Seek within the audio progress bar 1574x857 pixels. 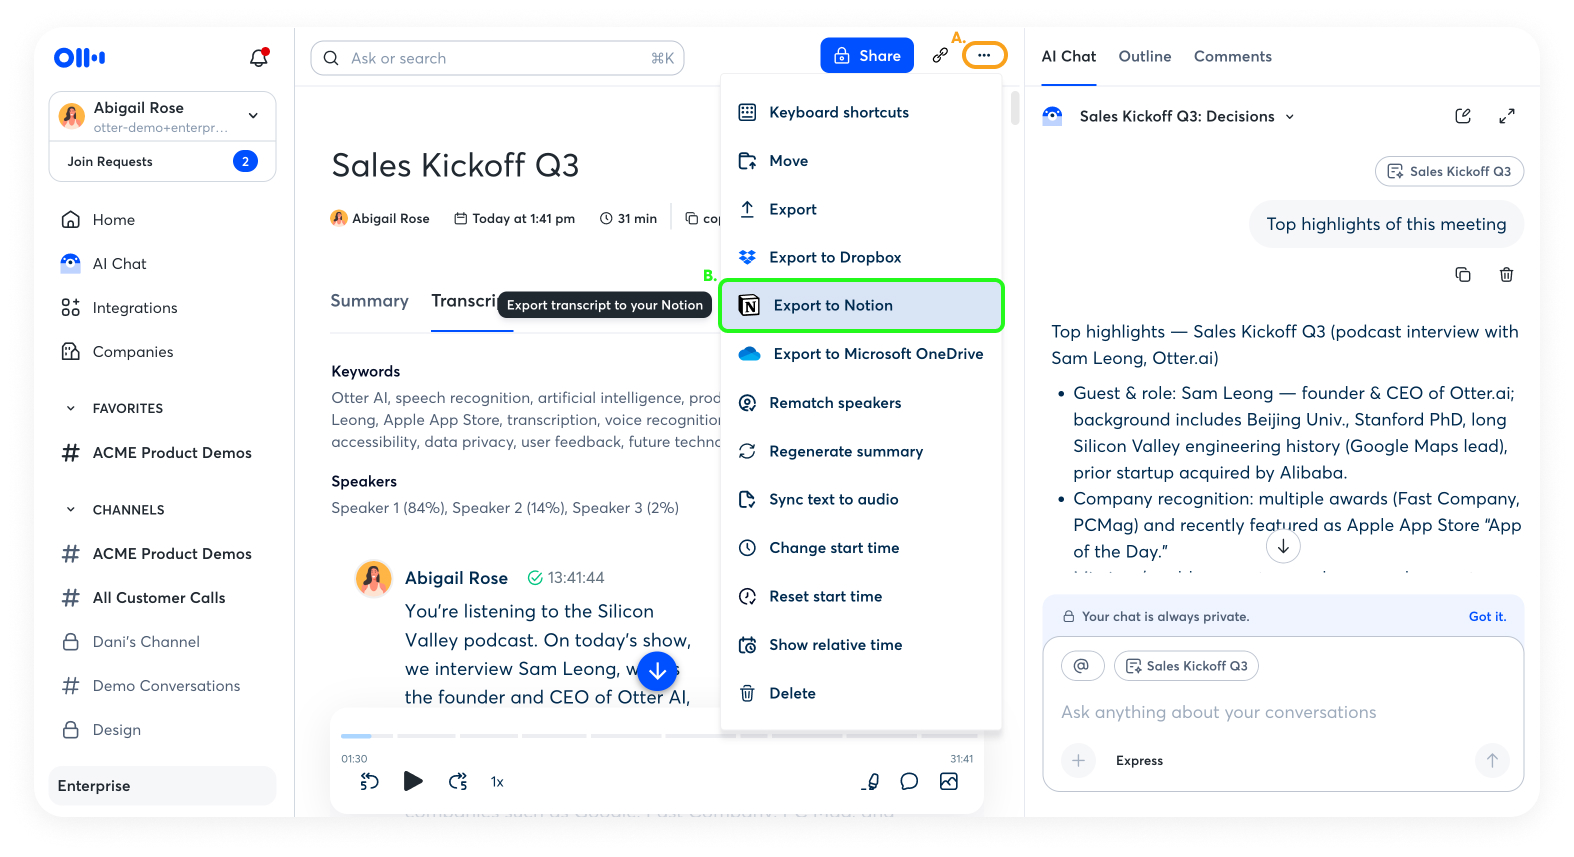coord(657,736)
